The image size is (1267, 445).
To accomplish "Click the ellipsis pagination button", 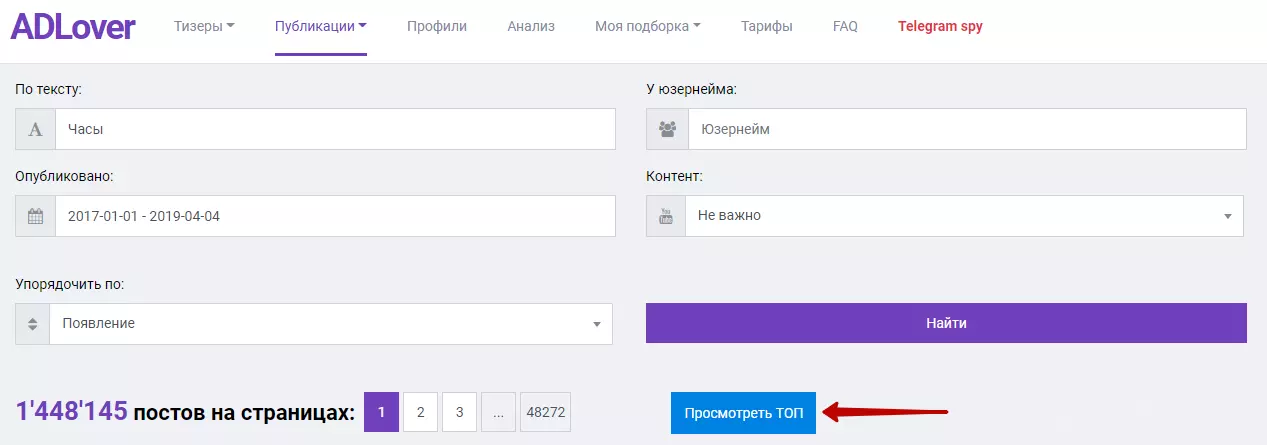I will pyautogui.click(x=498, y=412).
